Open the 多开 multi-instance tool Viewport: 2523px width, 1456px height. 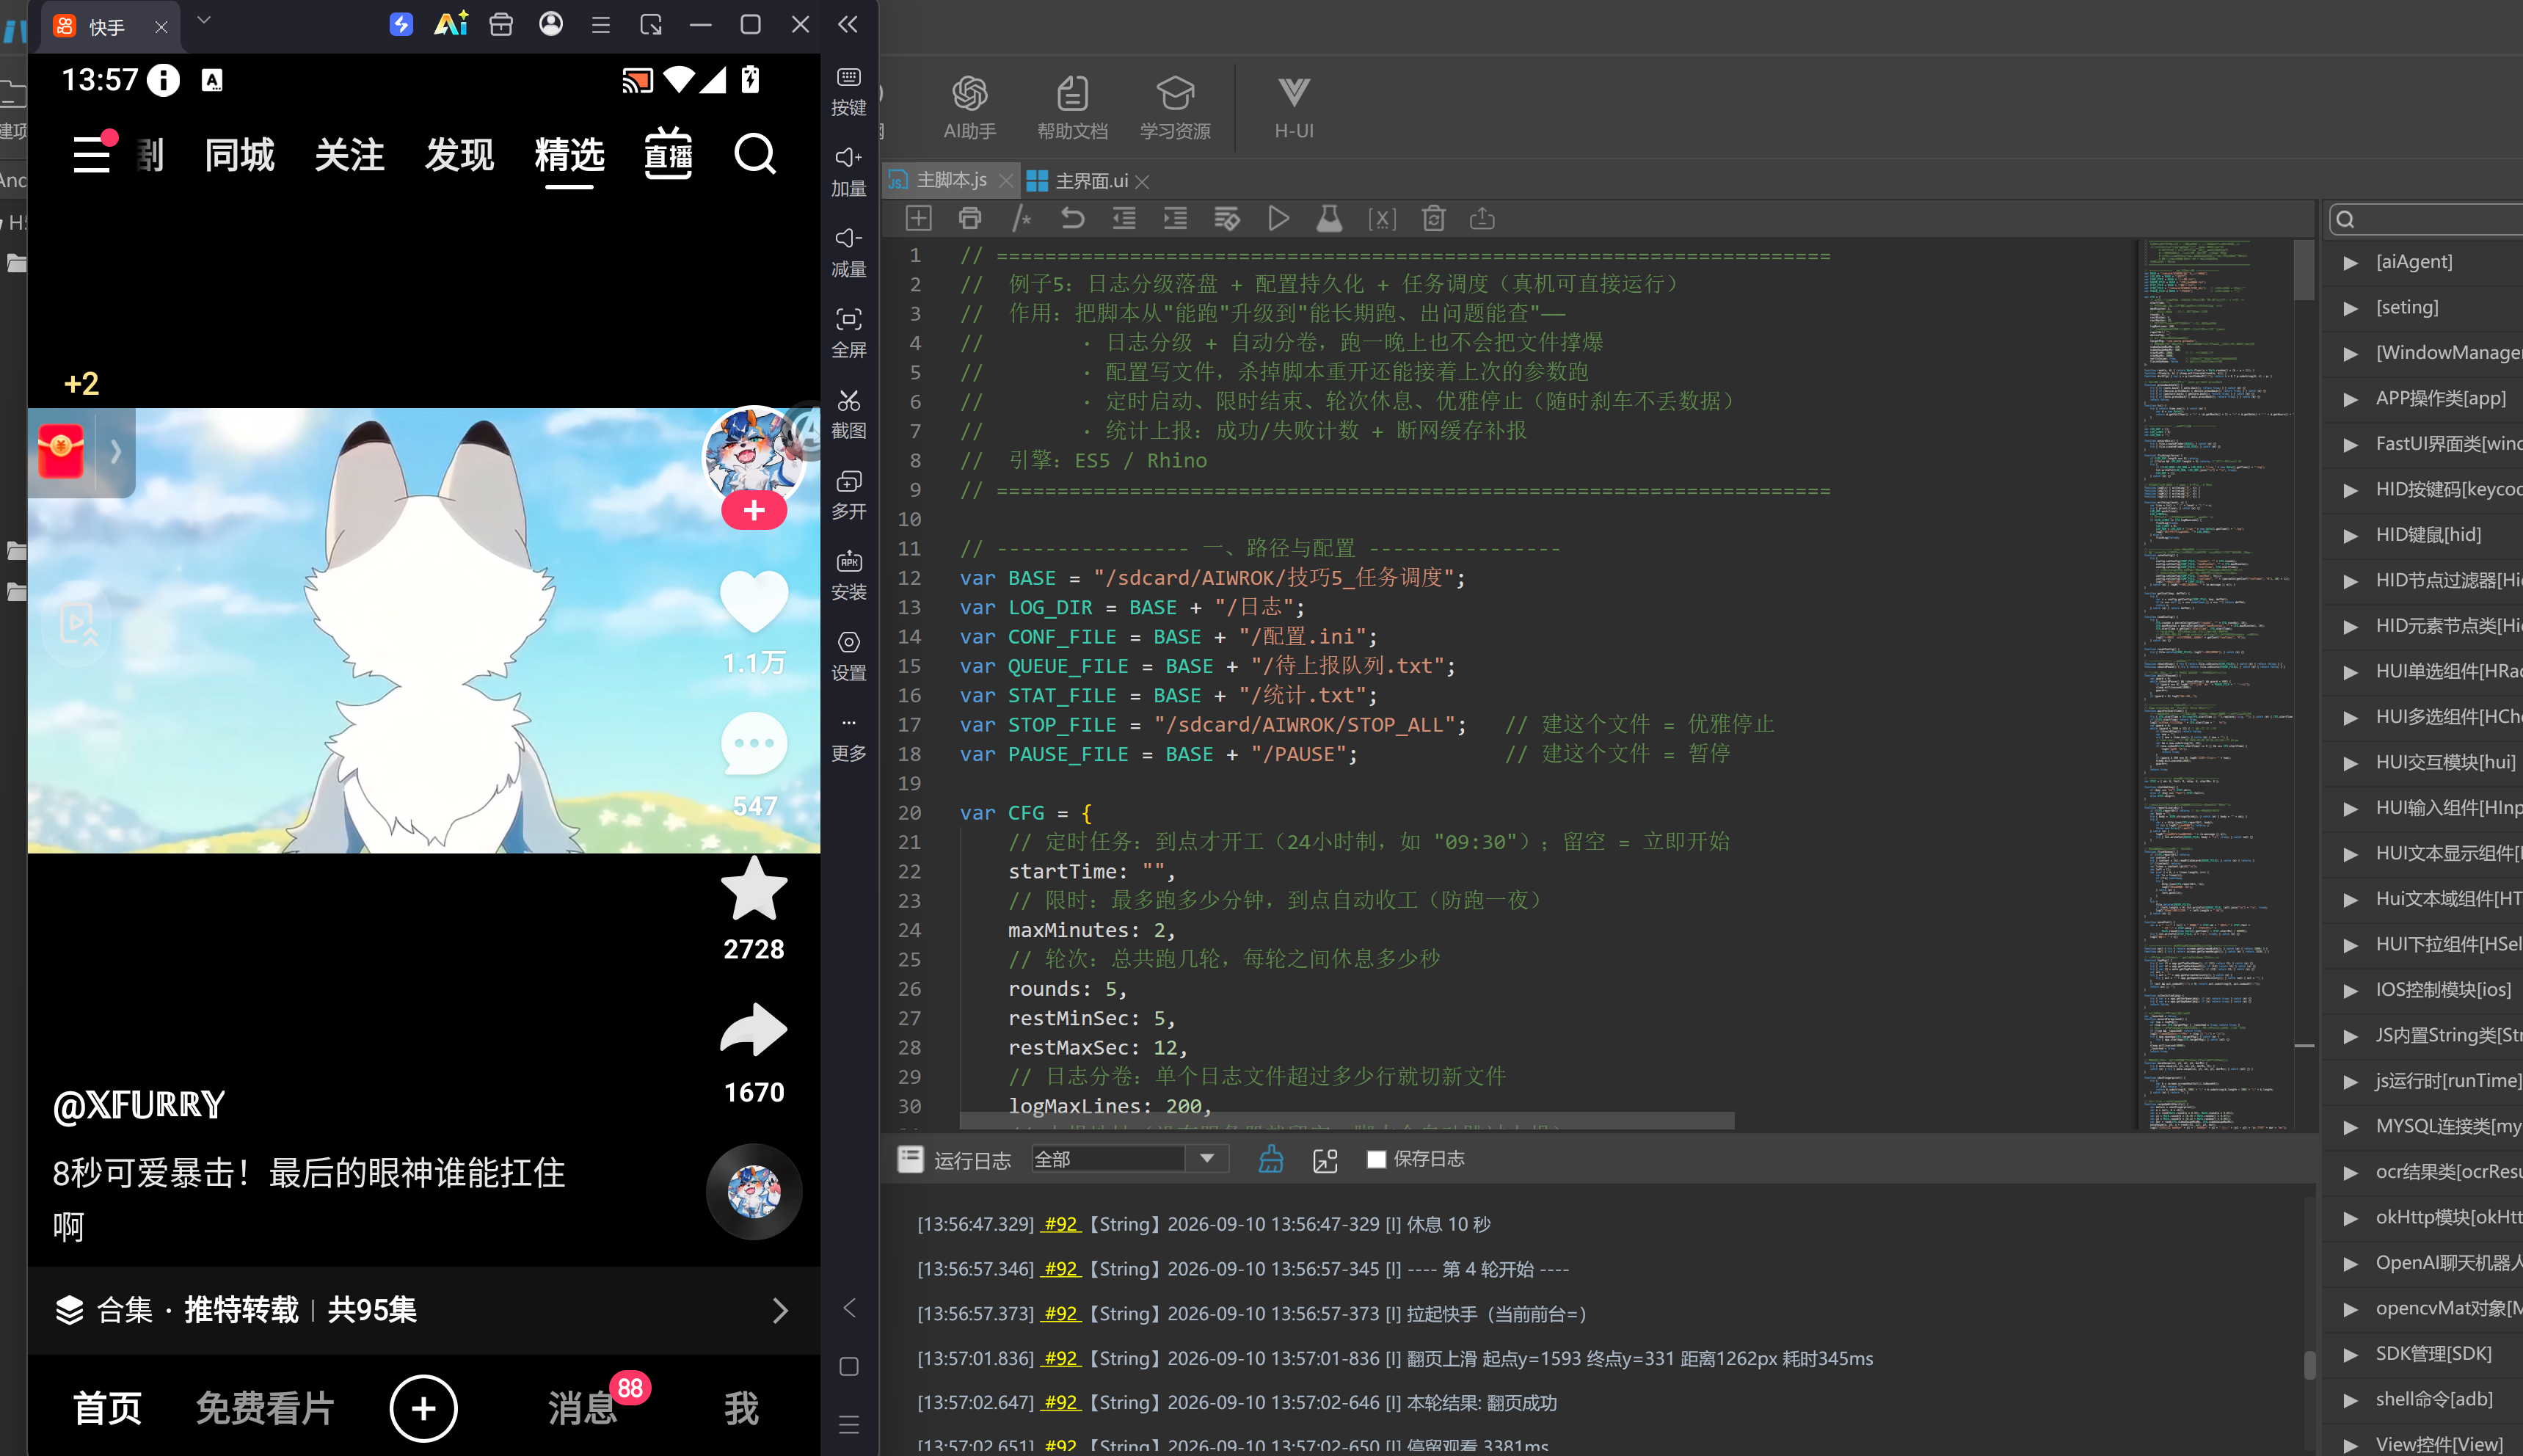coord(848,495)
